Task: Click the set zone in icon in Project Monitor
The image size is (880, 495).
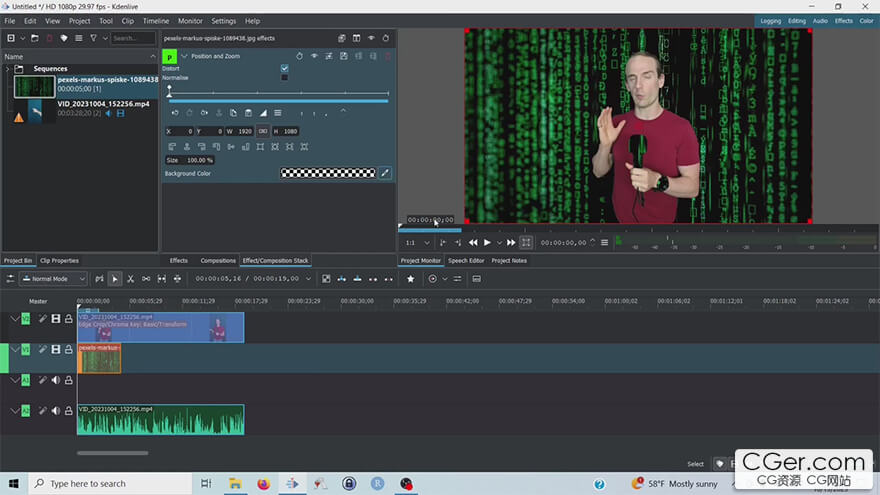Action: coord(443,242)
